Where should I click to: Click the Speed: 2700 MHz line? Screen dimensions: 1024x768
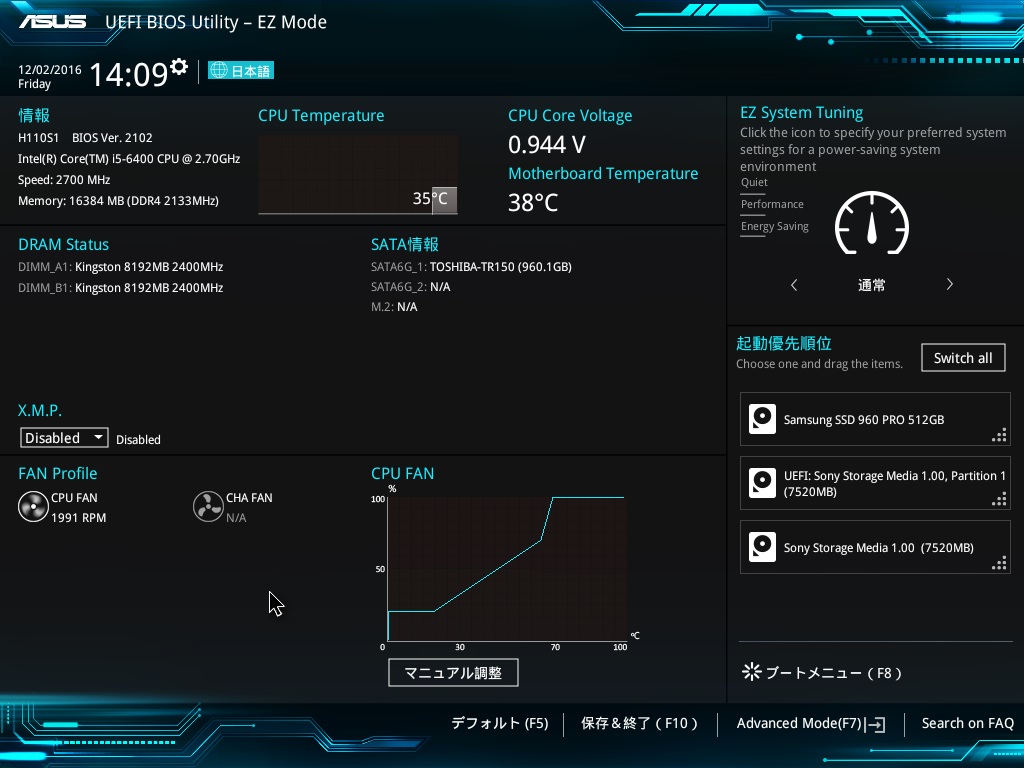click(64, 180)
